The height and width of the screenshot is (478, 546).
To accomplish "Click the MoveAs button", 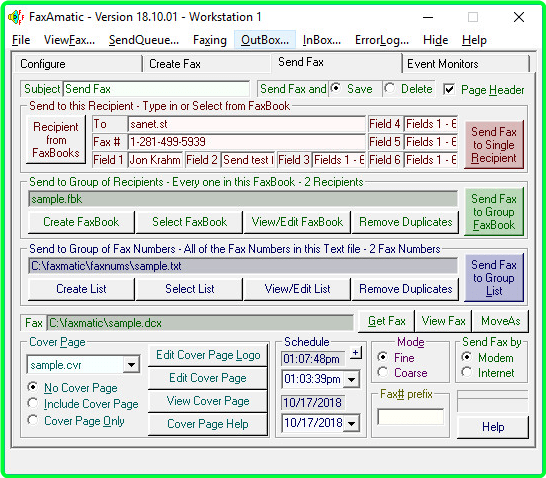I will (500, 321).
